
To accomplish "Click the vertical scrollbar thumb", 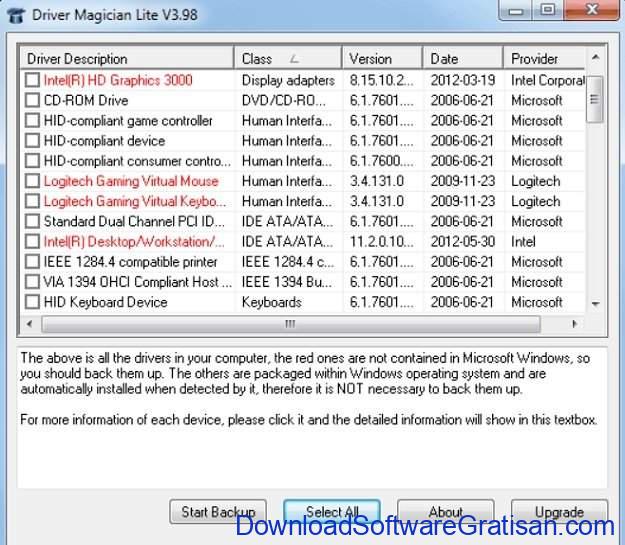I will (x=594, y=100).
